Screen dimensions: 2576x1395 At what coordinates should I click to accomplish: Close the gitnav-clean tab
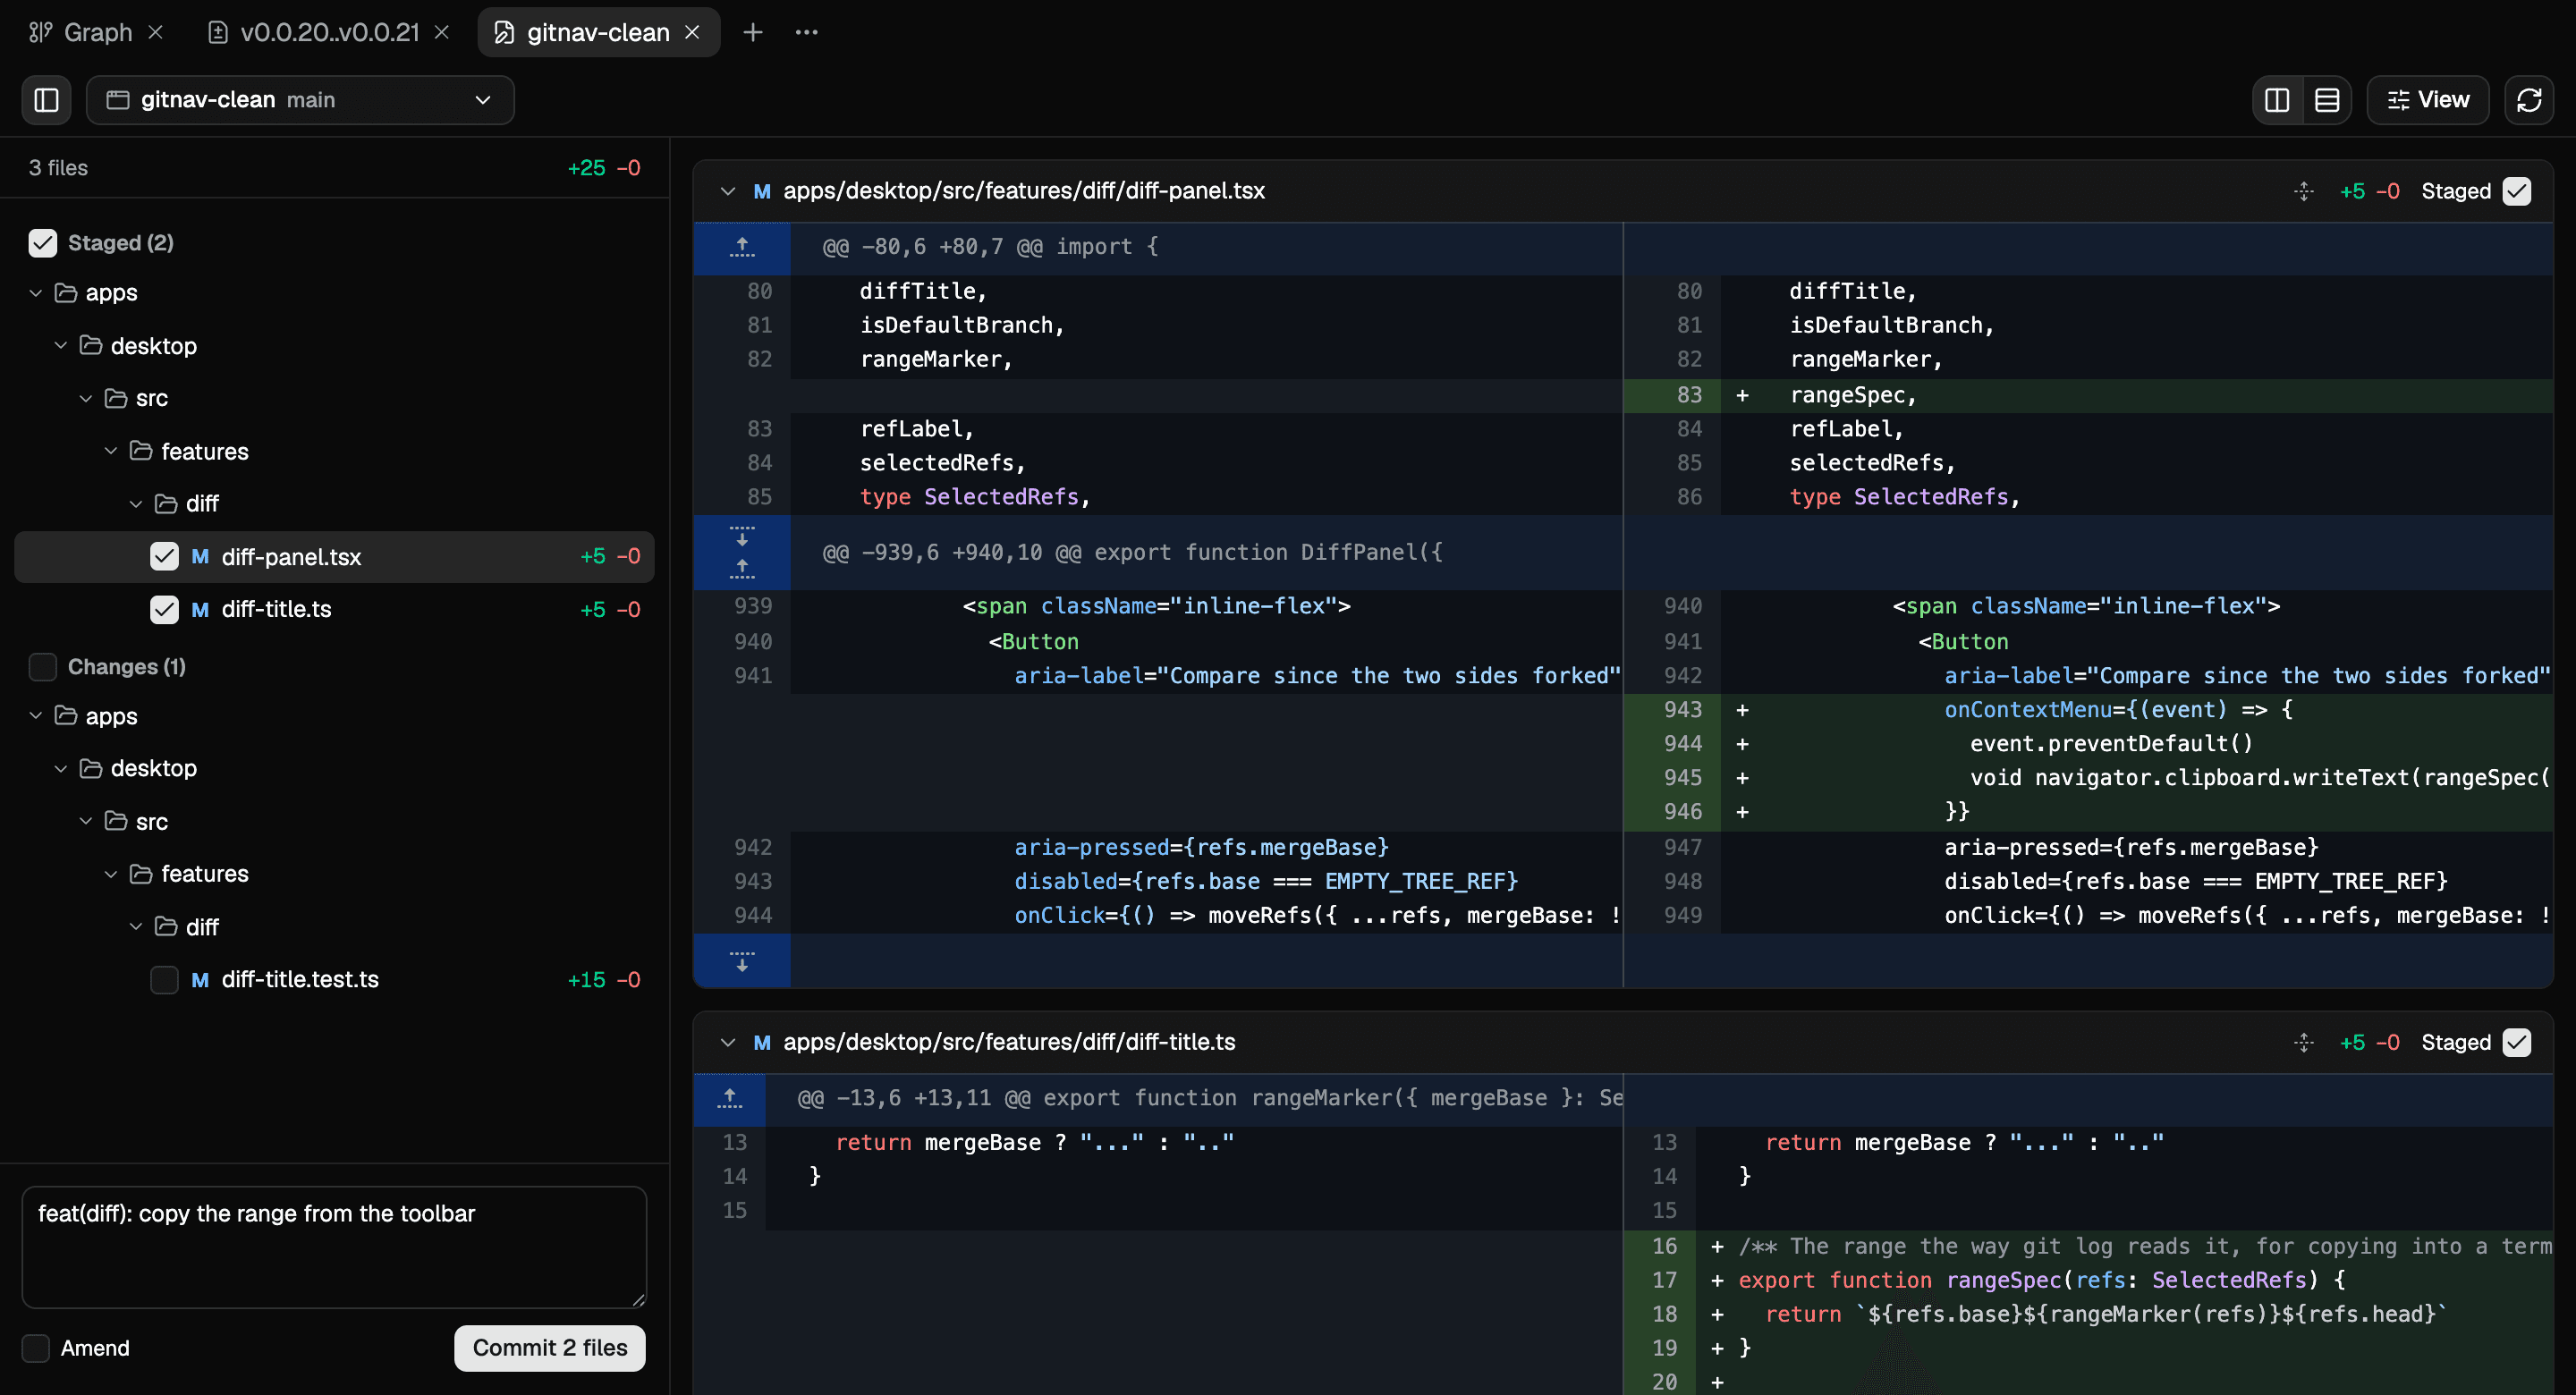[692, 32]
